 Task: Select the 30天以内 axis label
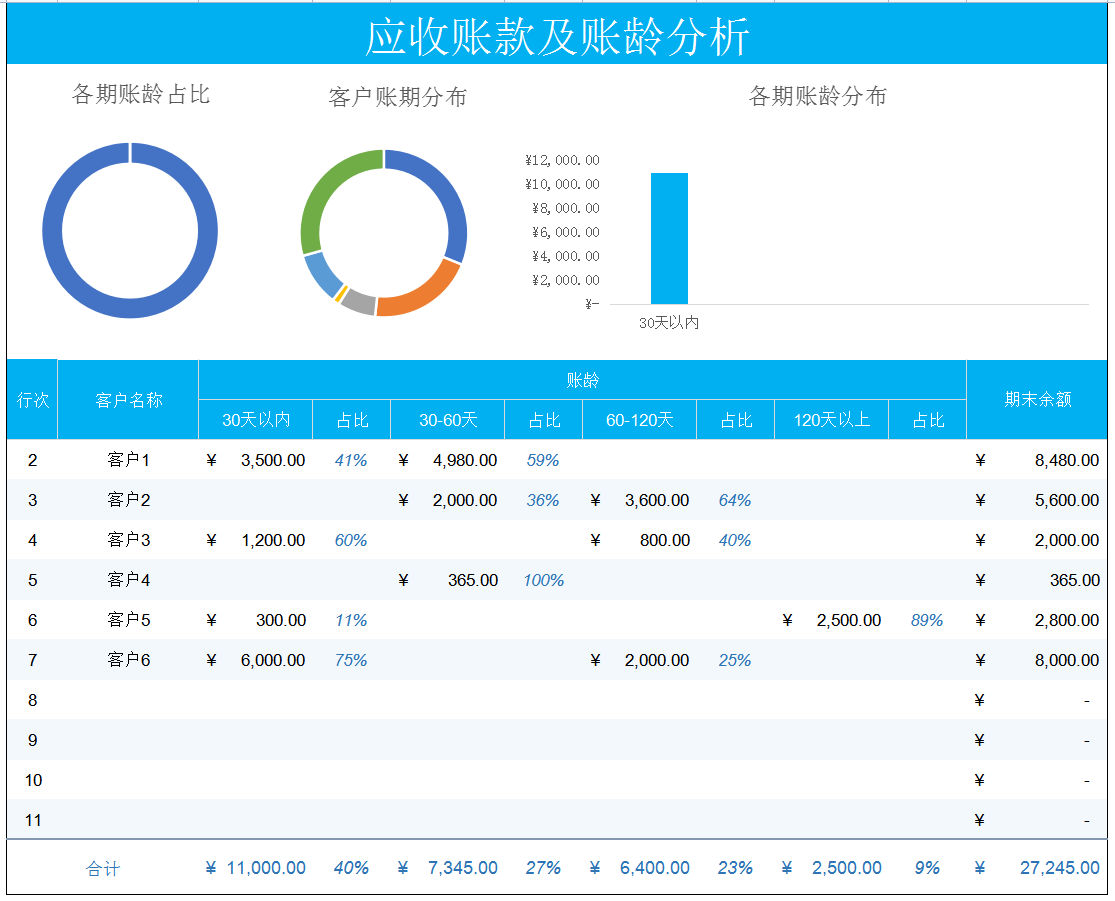(668, 322)
